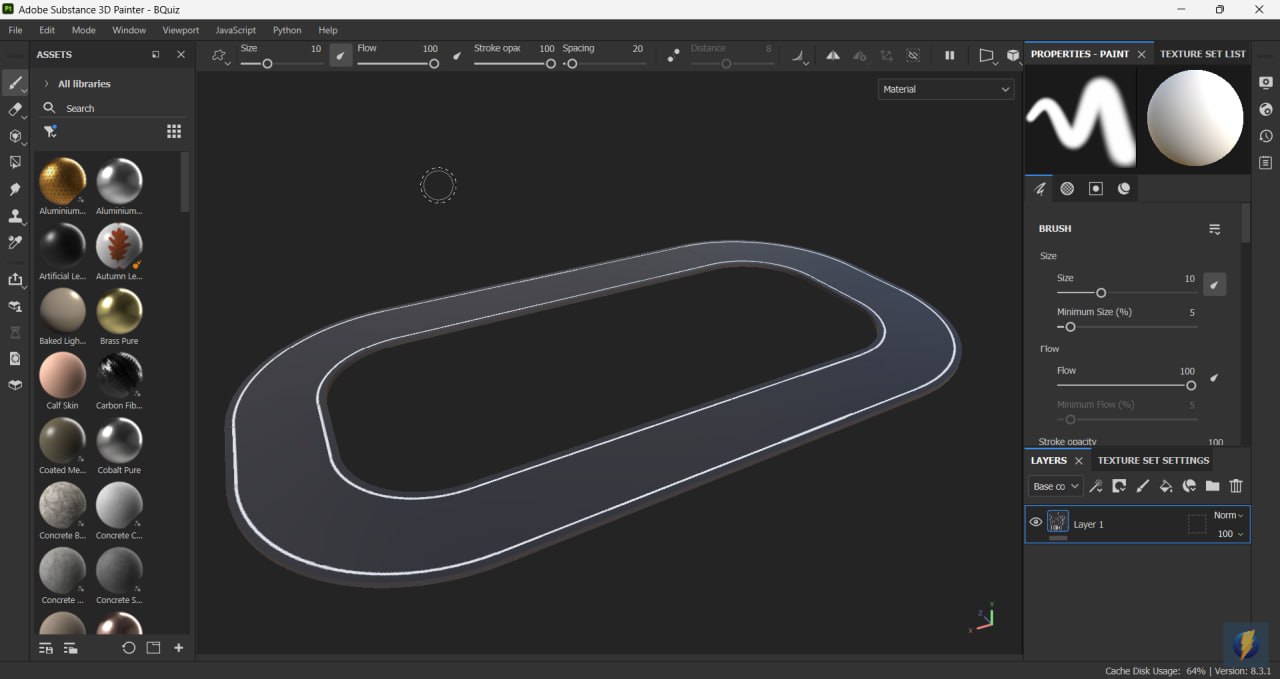The image size is (1280, 679).
Task: Open the Viewport menu
Action: click(x=180, y=30)
